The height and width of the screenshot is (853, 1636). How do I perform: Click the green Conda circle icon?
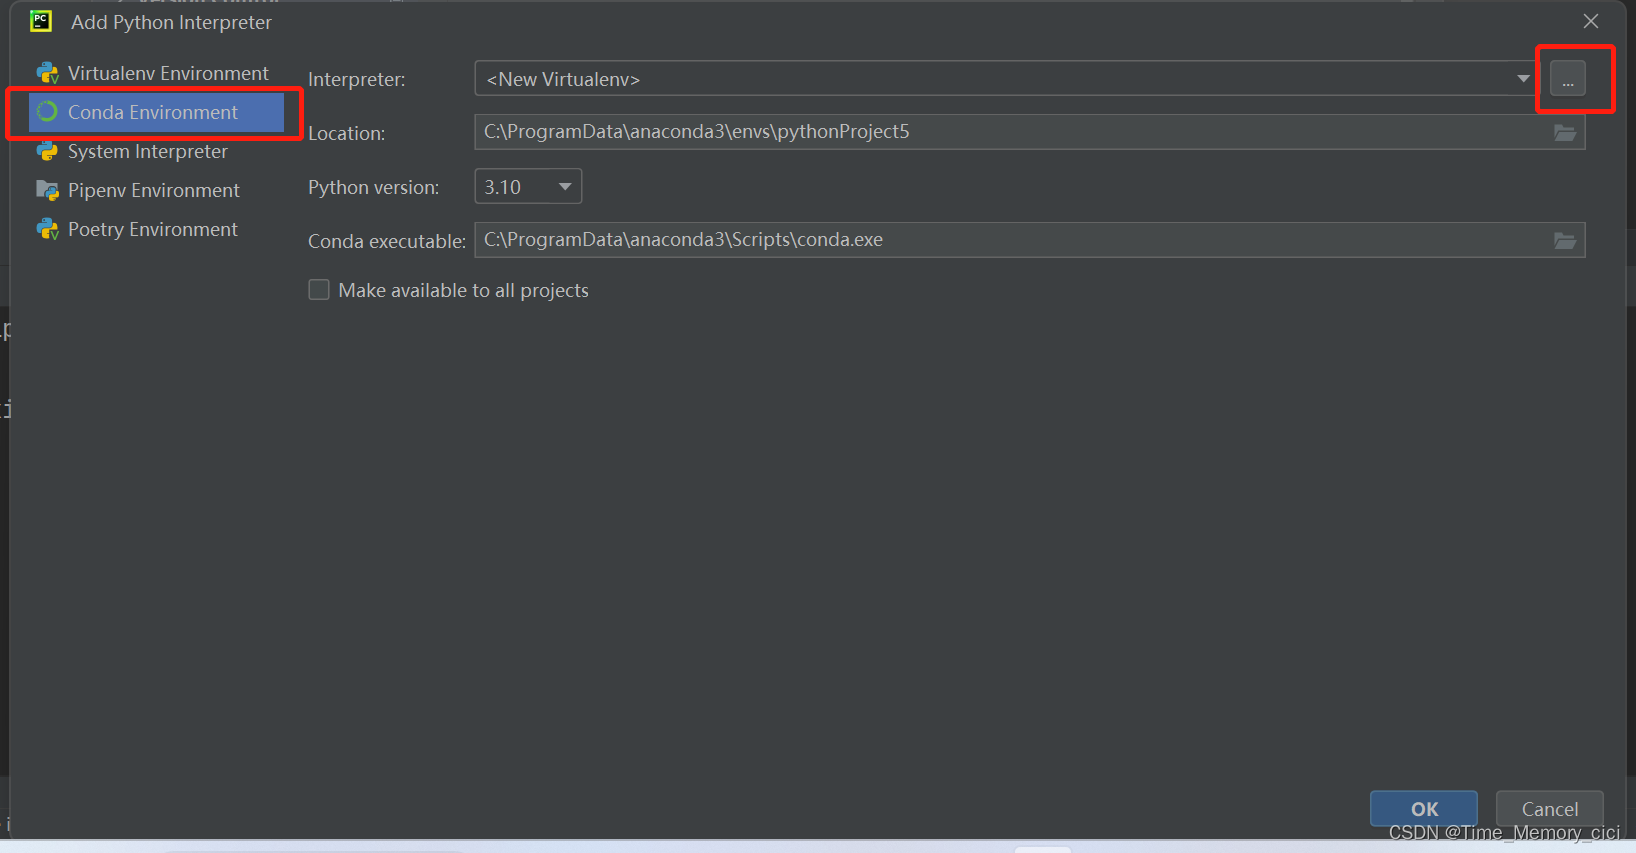[x=47, y=112]
